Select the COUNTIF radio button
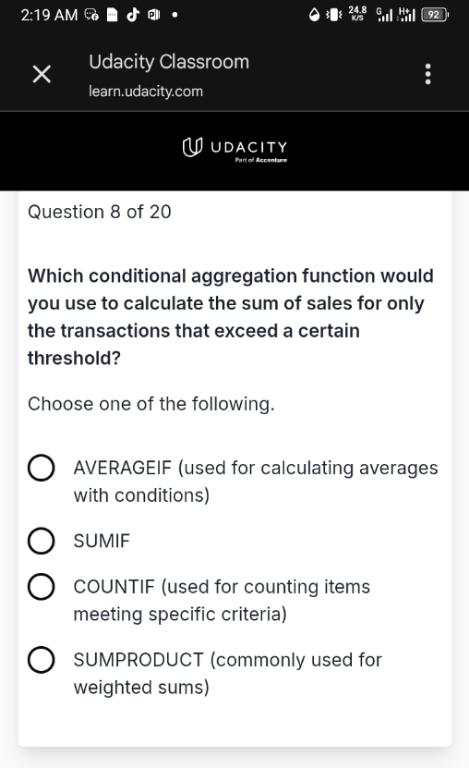Image resolution: width=469 pixels, height=768 pixels. click(x=41, y=587)
